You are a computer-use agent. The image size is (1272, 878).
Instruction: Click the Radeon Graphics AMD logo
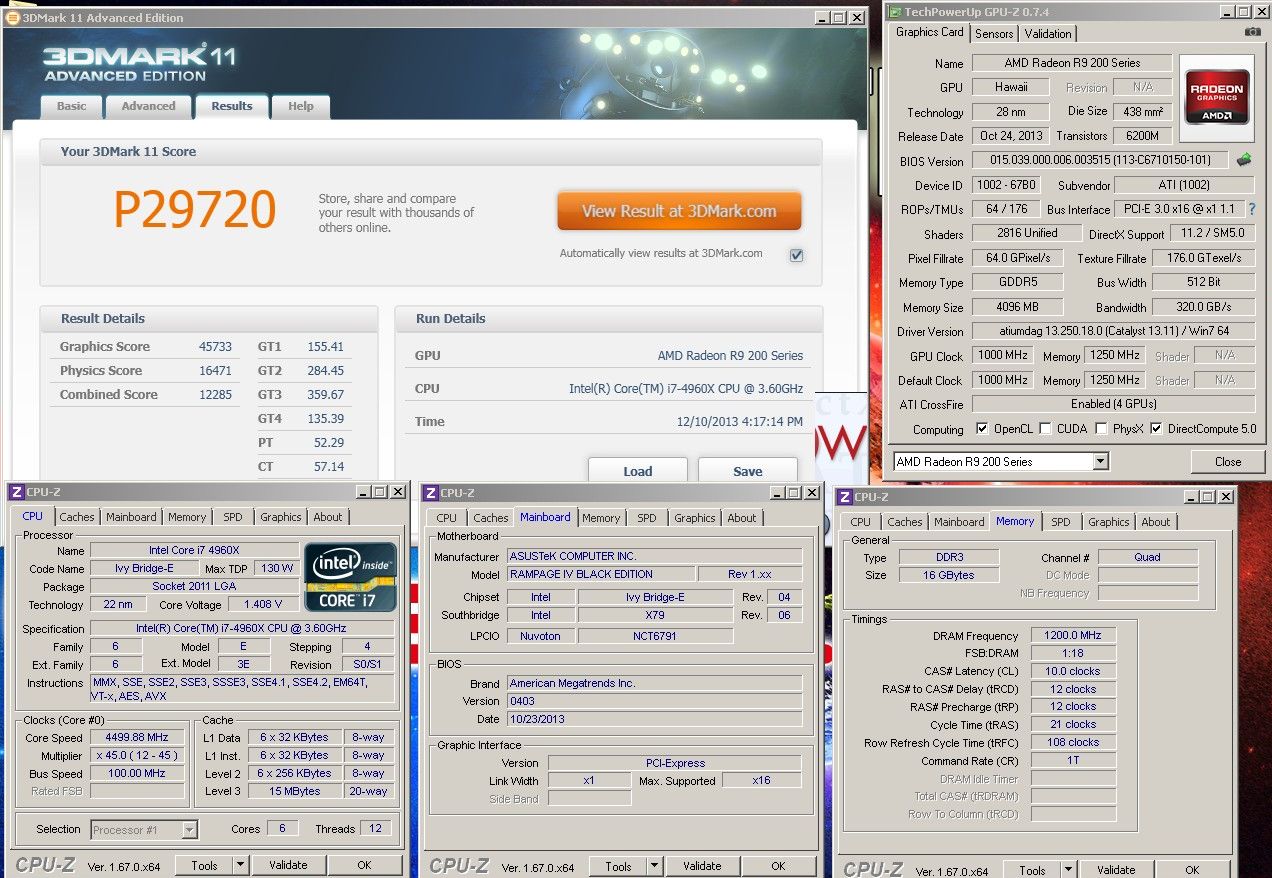[x=1217, y=96]
